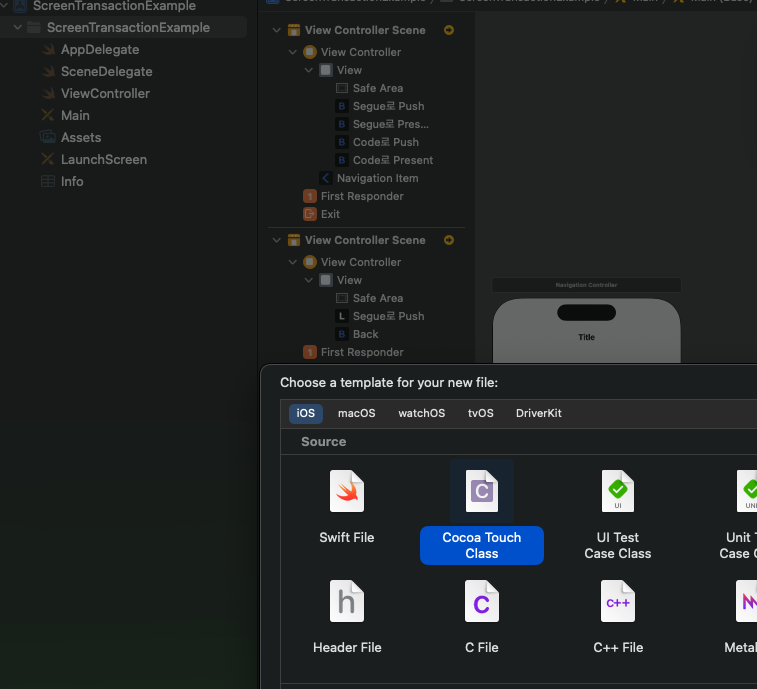Screen dimensions: 757x689
Task: Select 'Segue로 Push' button in first scene
Action: [388, 106]
